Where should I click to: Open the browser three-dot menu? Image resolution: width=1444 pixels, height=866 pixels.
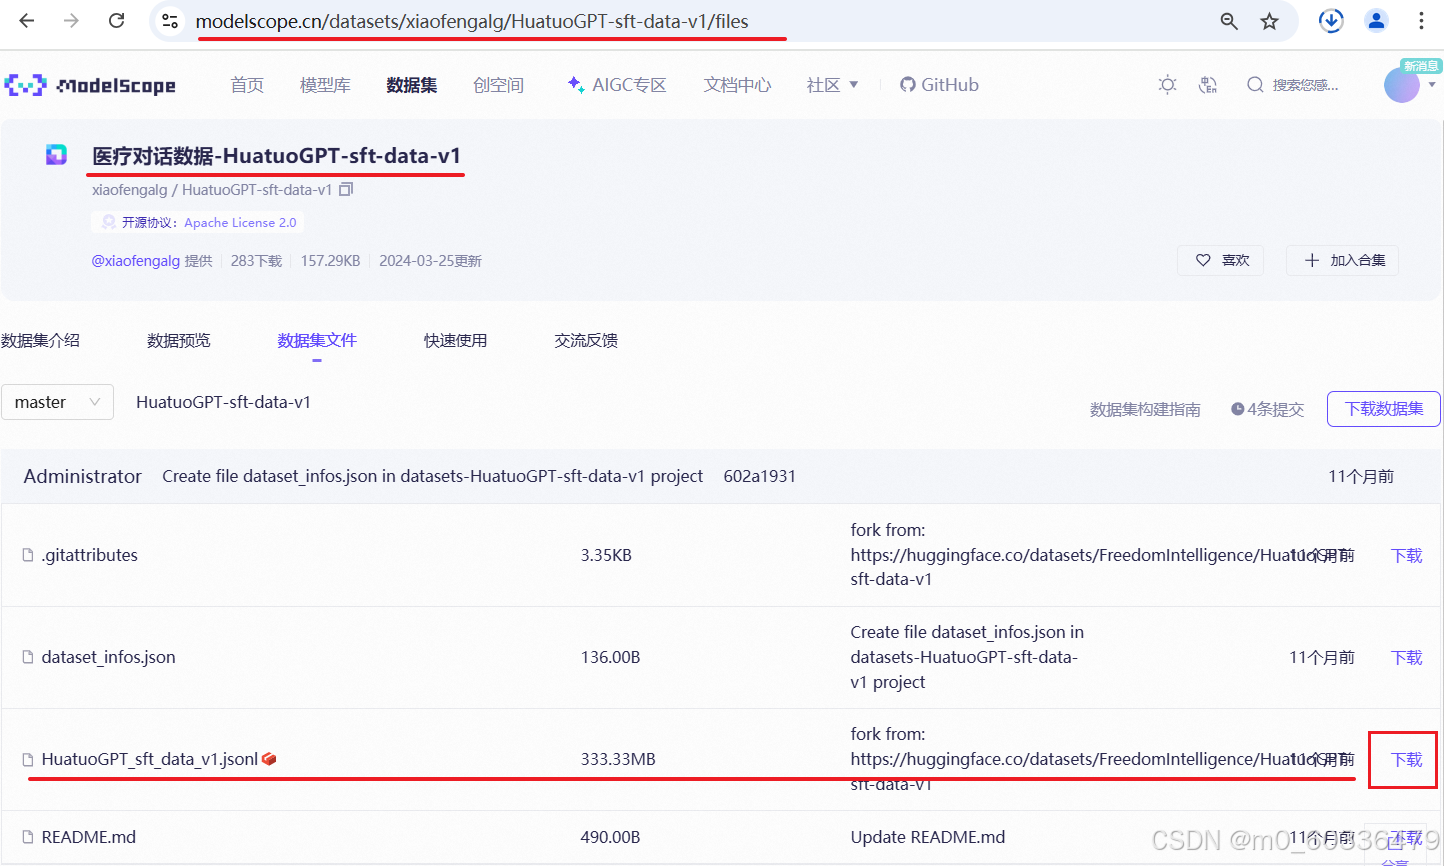pyautogui.click(x=1421, y=21)
